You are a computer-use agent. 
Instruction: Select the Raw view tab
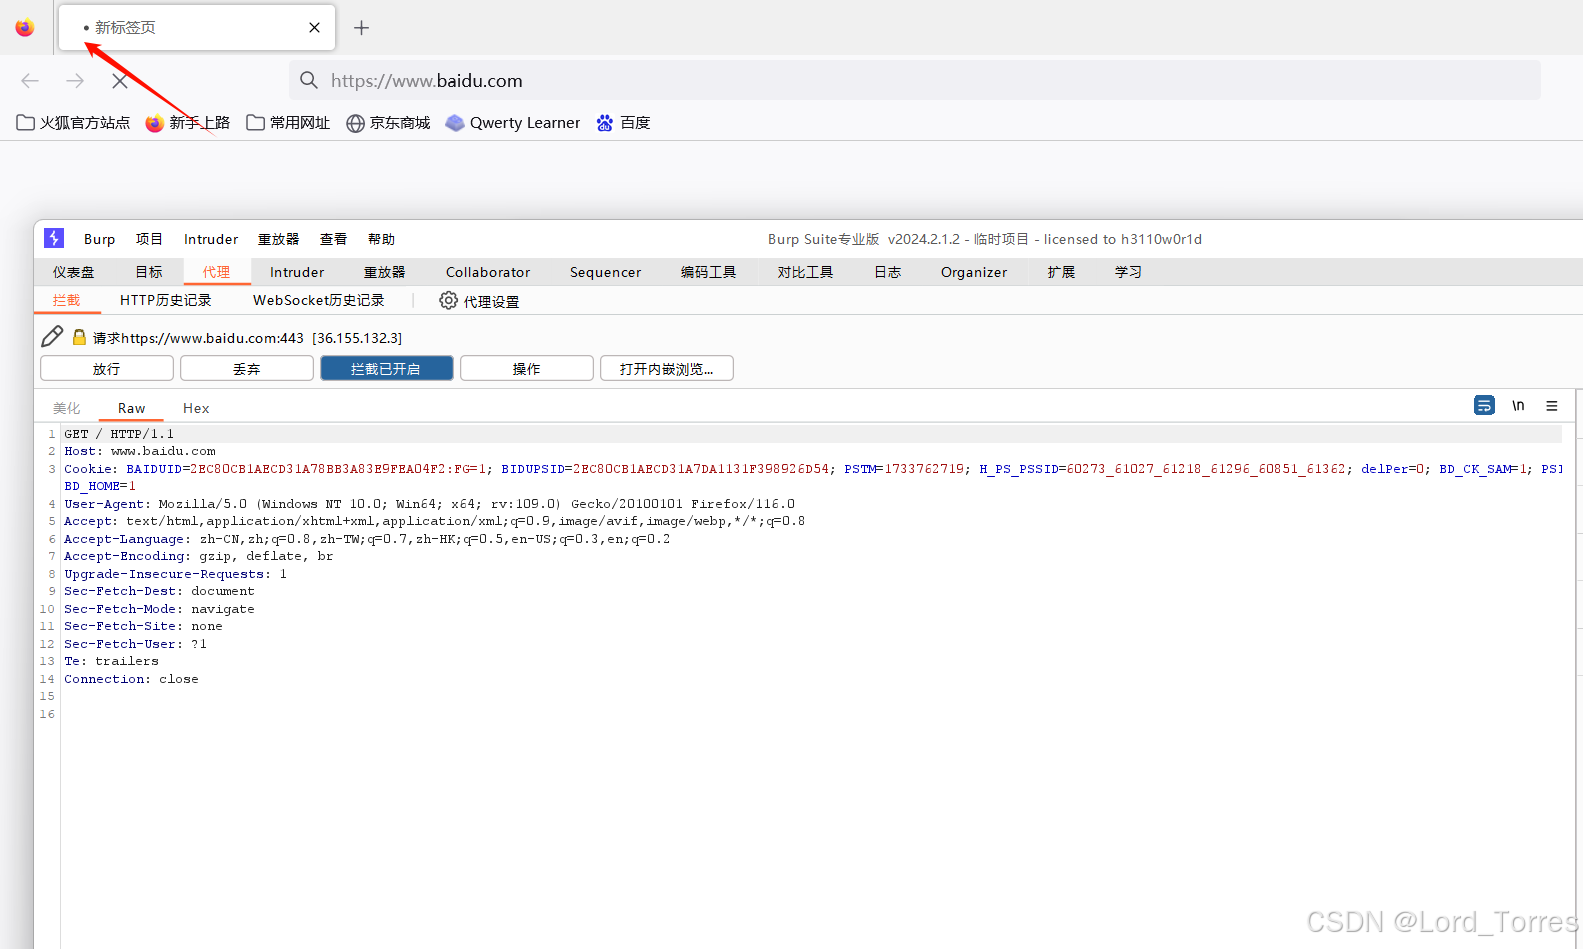[x=131, y=408]
